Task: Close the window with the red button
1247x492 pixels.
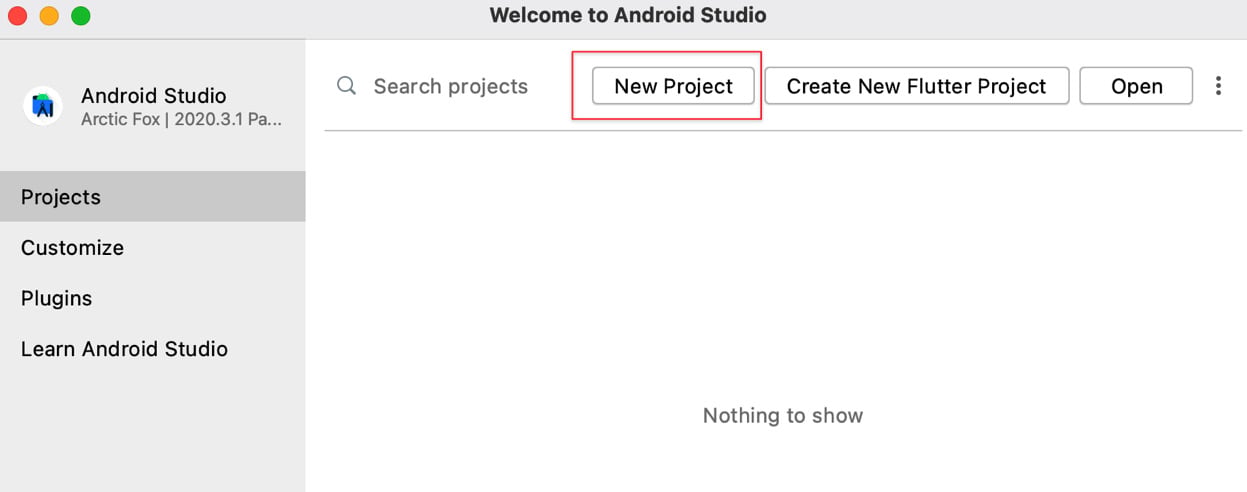Action: (x=17, y=16)
